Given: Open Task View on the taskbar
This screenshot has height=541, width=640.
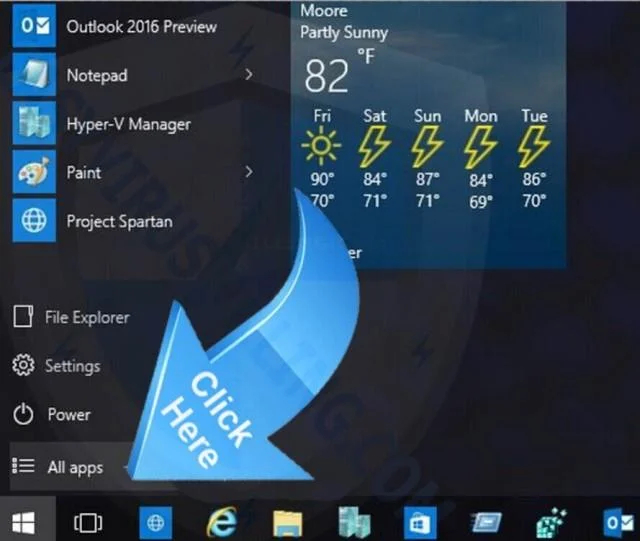Looking at the screenshot, I should click(88, 523).
